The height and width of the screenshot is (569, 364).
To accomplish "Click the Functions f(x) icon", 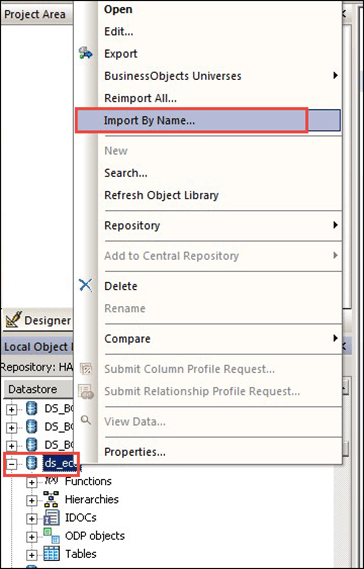I will [x=51, y=481].
